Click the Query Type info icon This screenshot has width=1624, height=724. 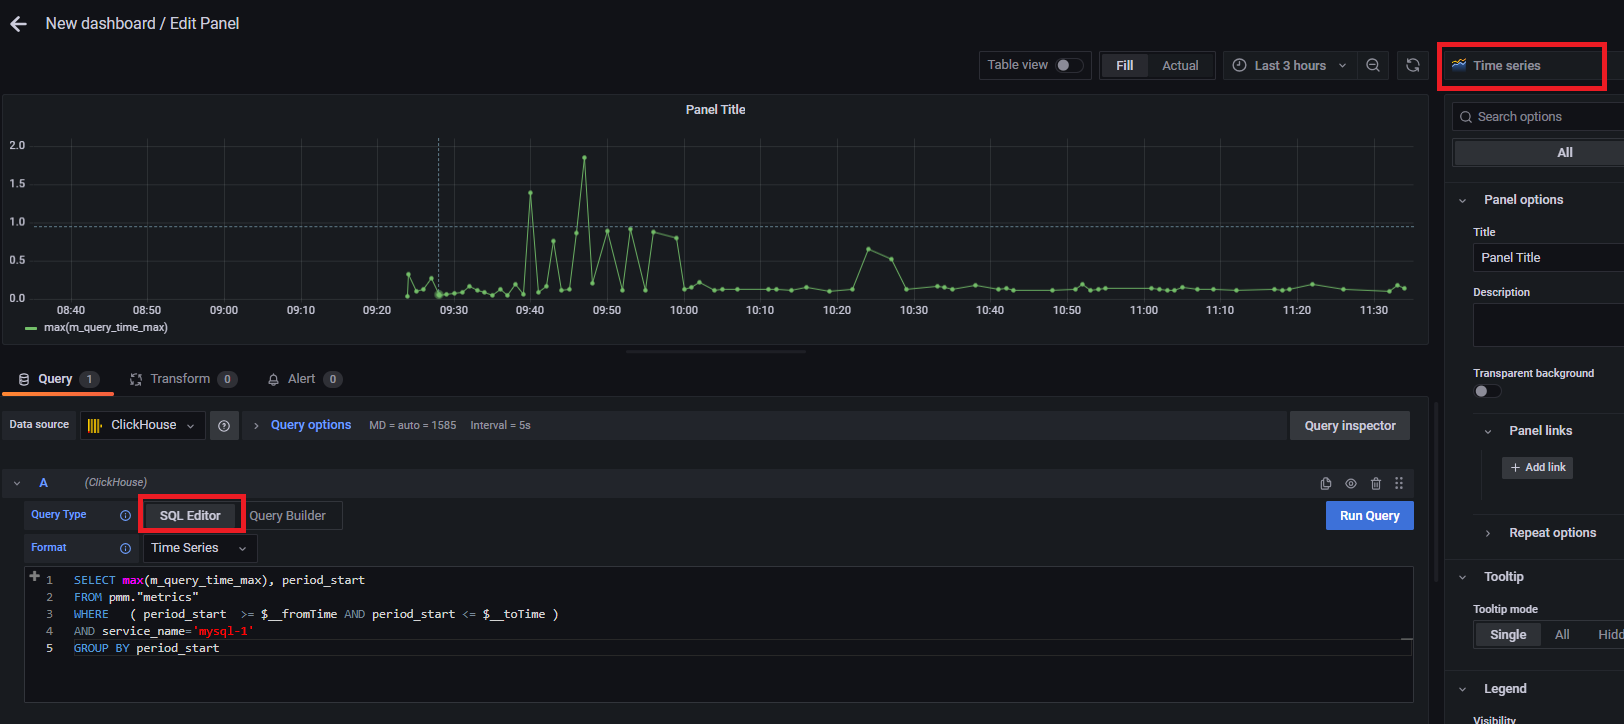(x=125, y=516)
